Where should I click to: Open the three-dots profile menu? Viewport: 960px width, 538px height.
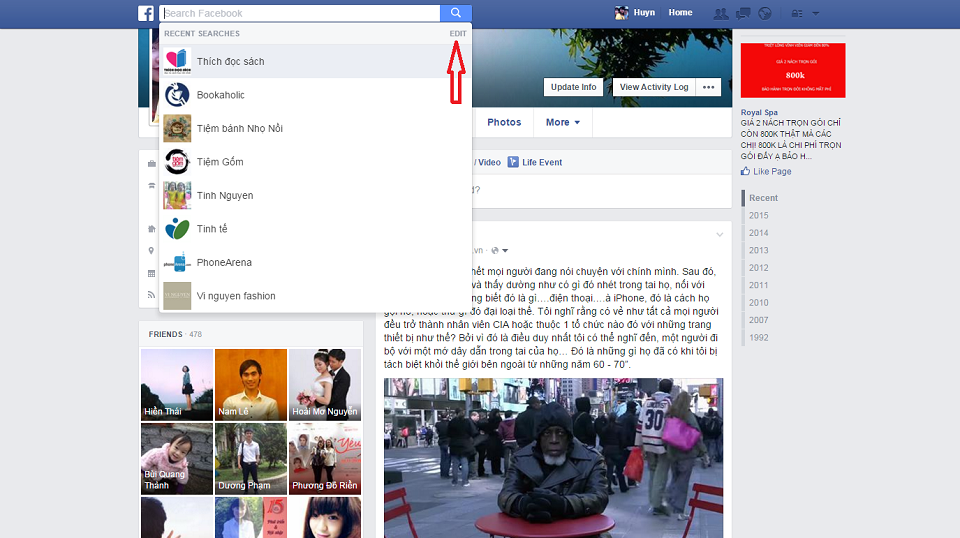708,87
